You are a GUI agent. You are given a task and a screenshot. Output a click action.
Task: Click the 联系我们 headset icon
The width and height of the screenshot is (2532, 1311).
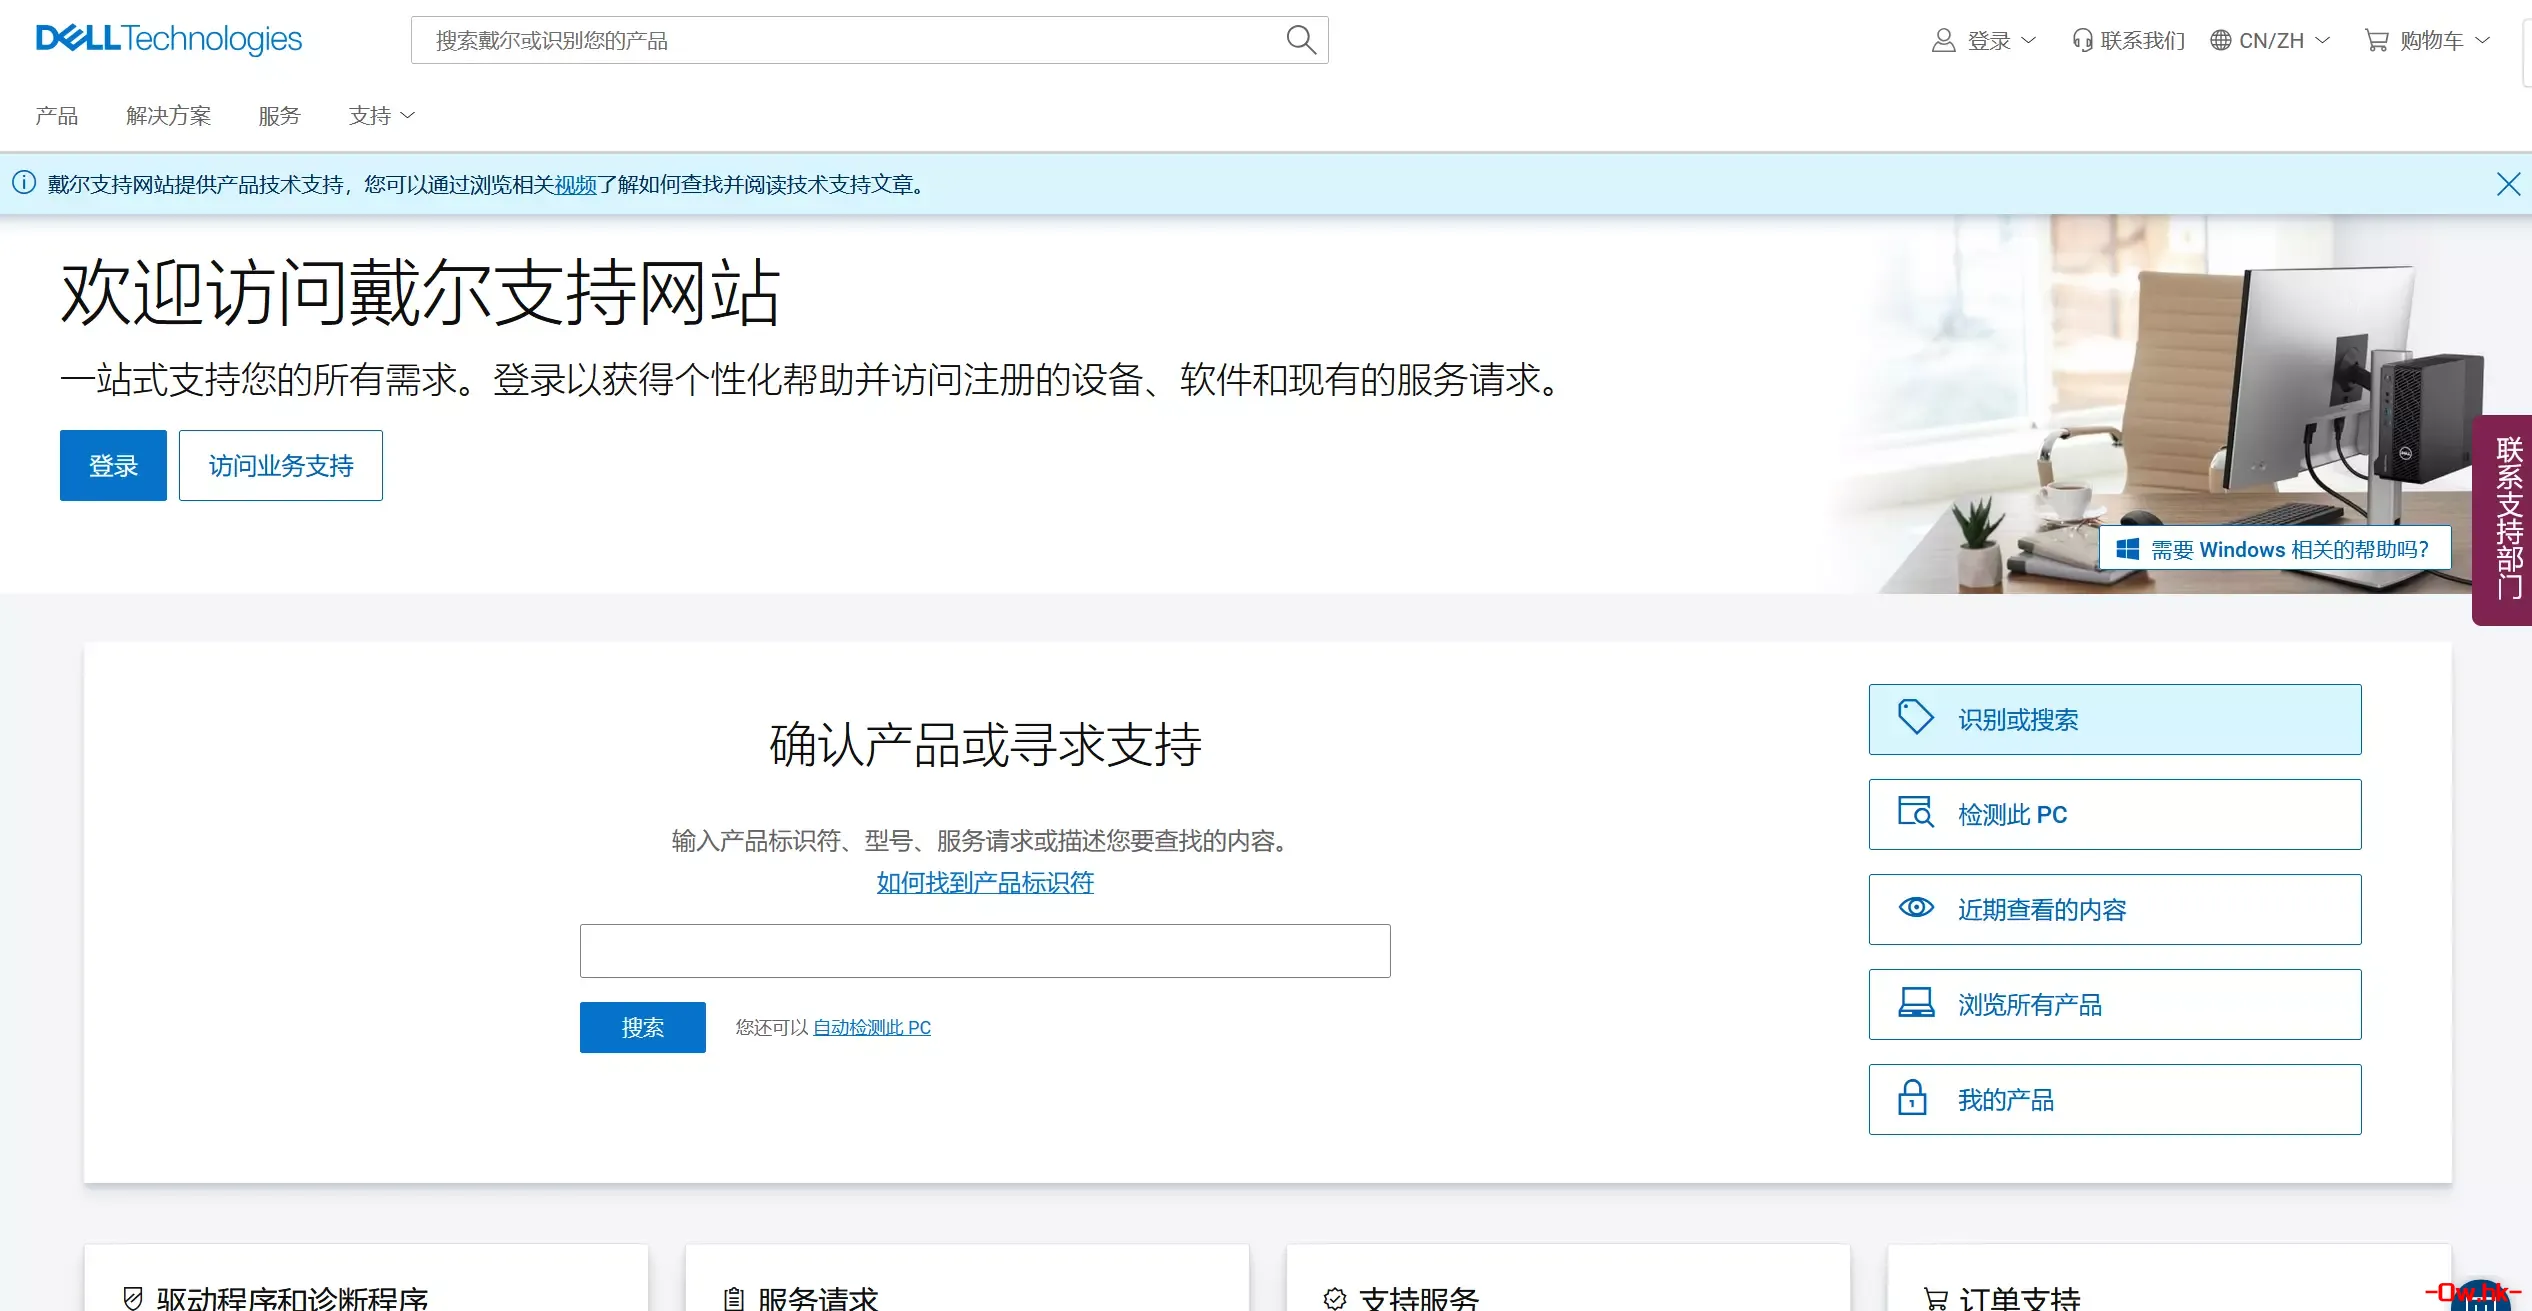[2082, 40]
